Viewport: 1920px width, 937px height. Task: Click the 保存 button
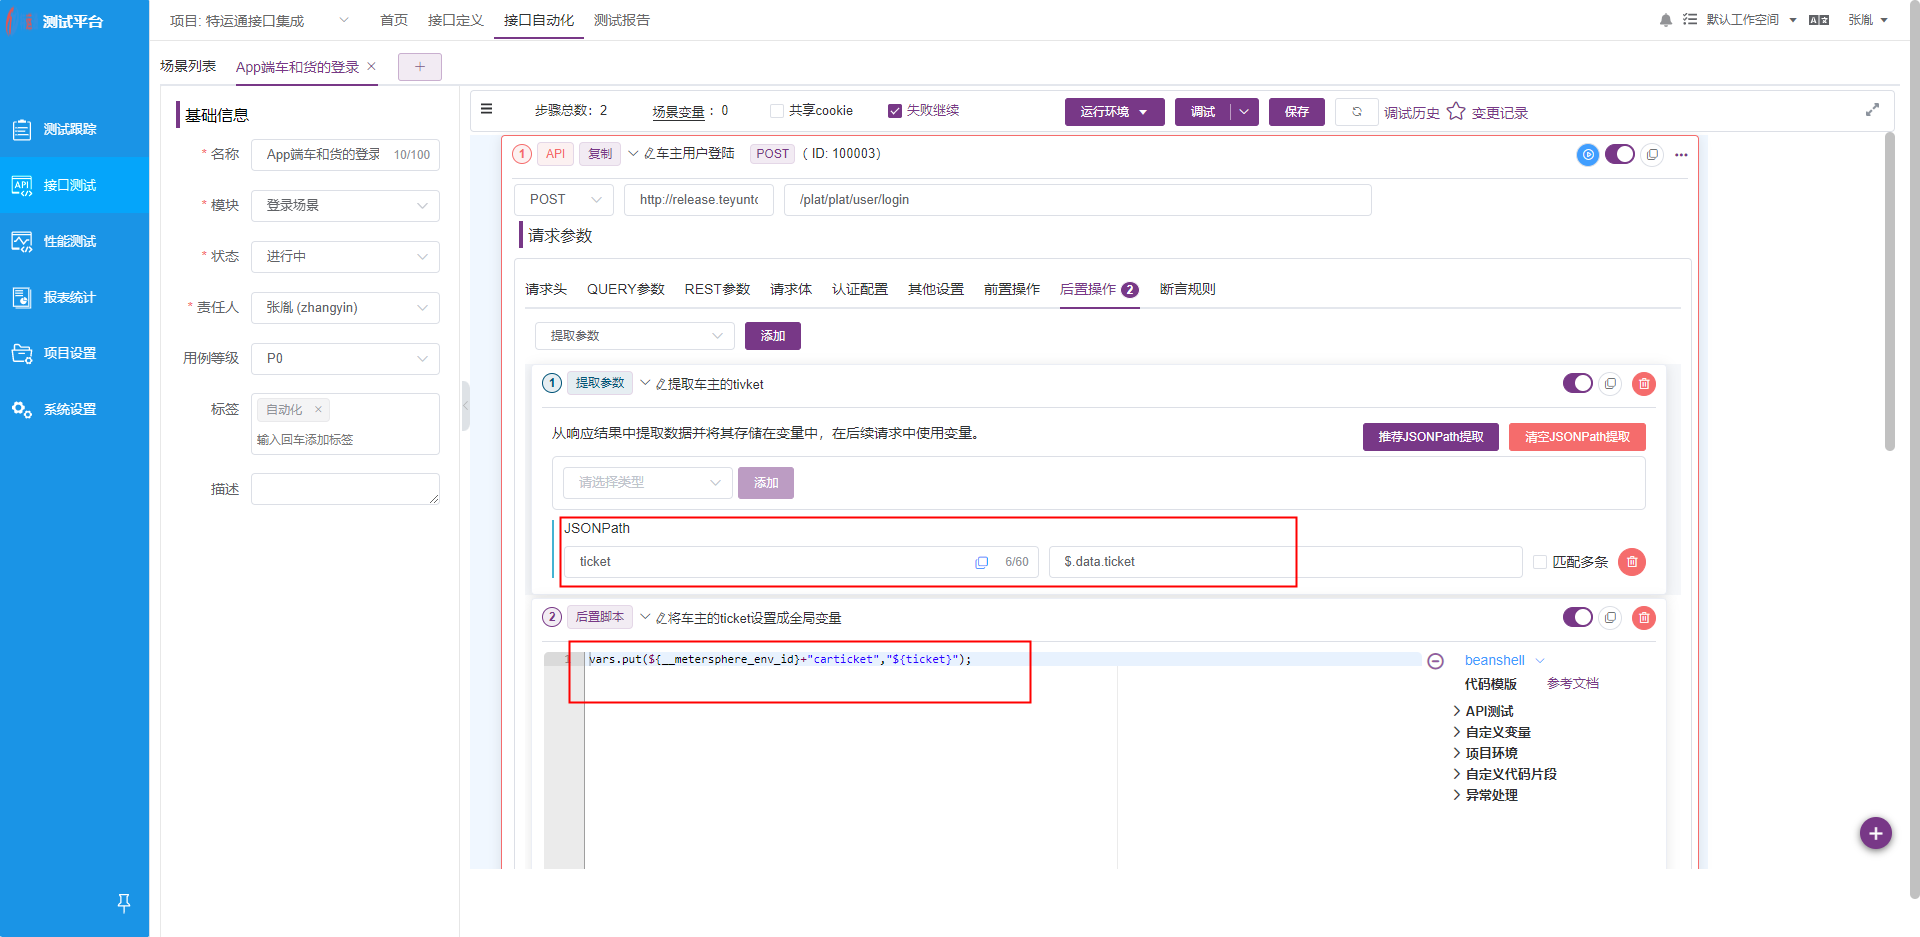(1297, 112)
